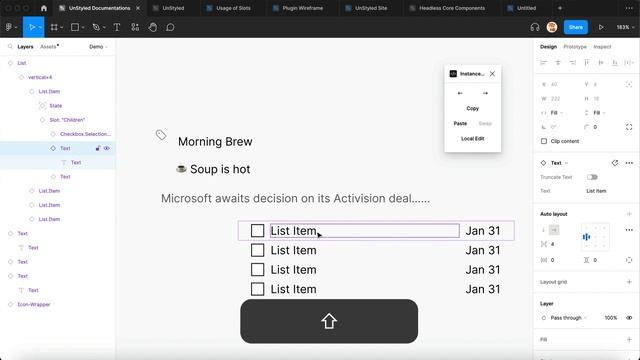The image size is (640, 360).
Task: Open the Demo page dropdown
Action: coord(98,47)
